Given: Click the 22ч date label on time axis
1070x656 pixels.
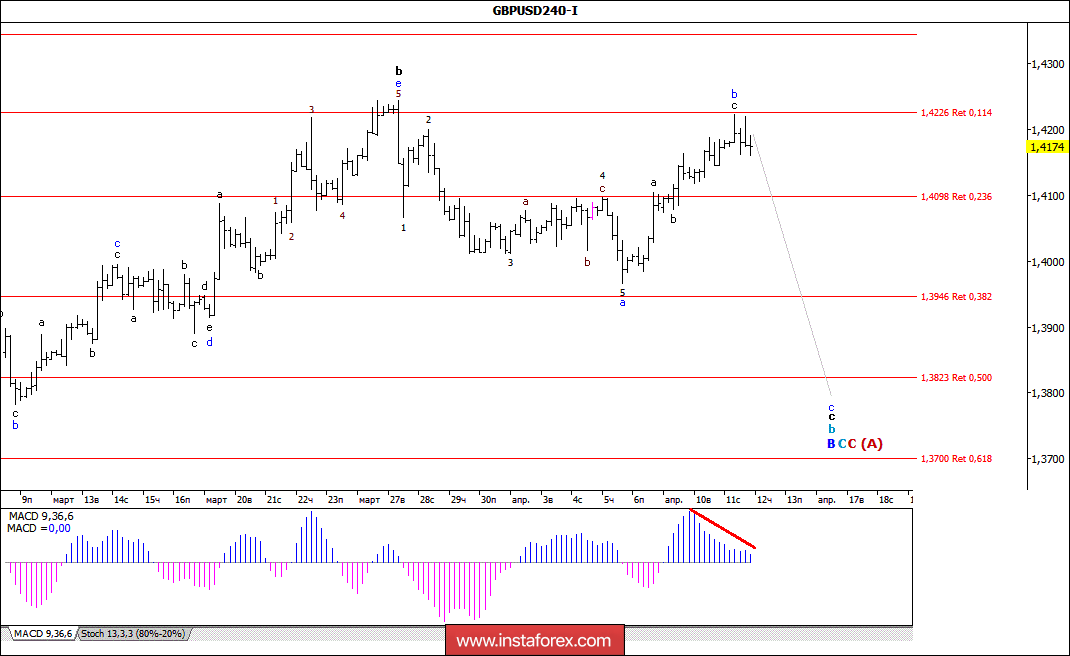Looking at the screenshot, I should click(x=305, y=500).
